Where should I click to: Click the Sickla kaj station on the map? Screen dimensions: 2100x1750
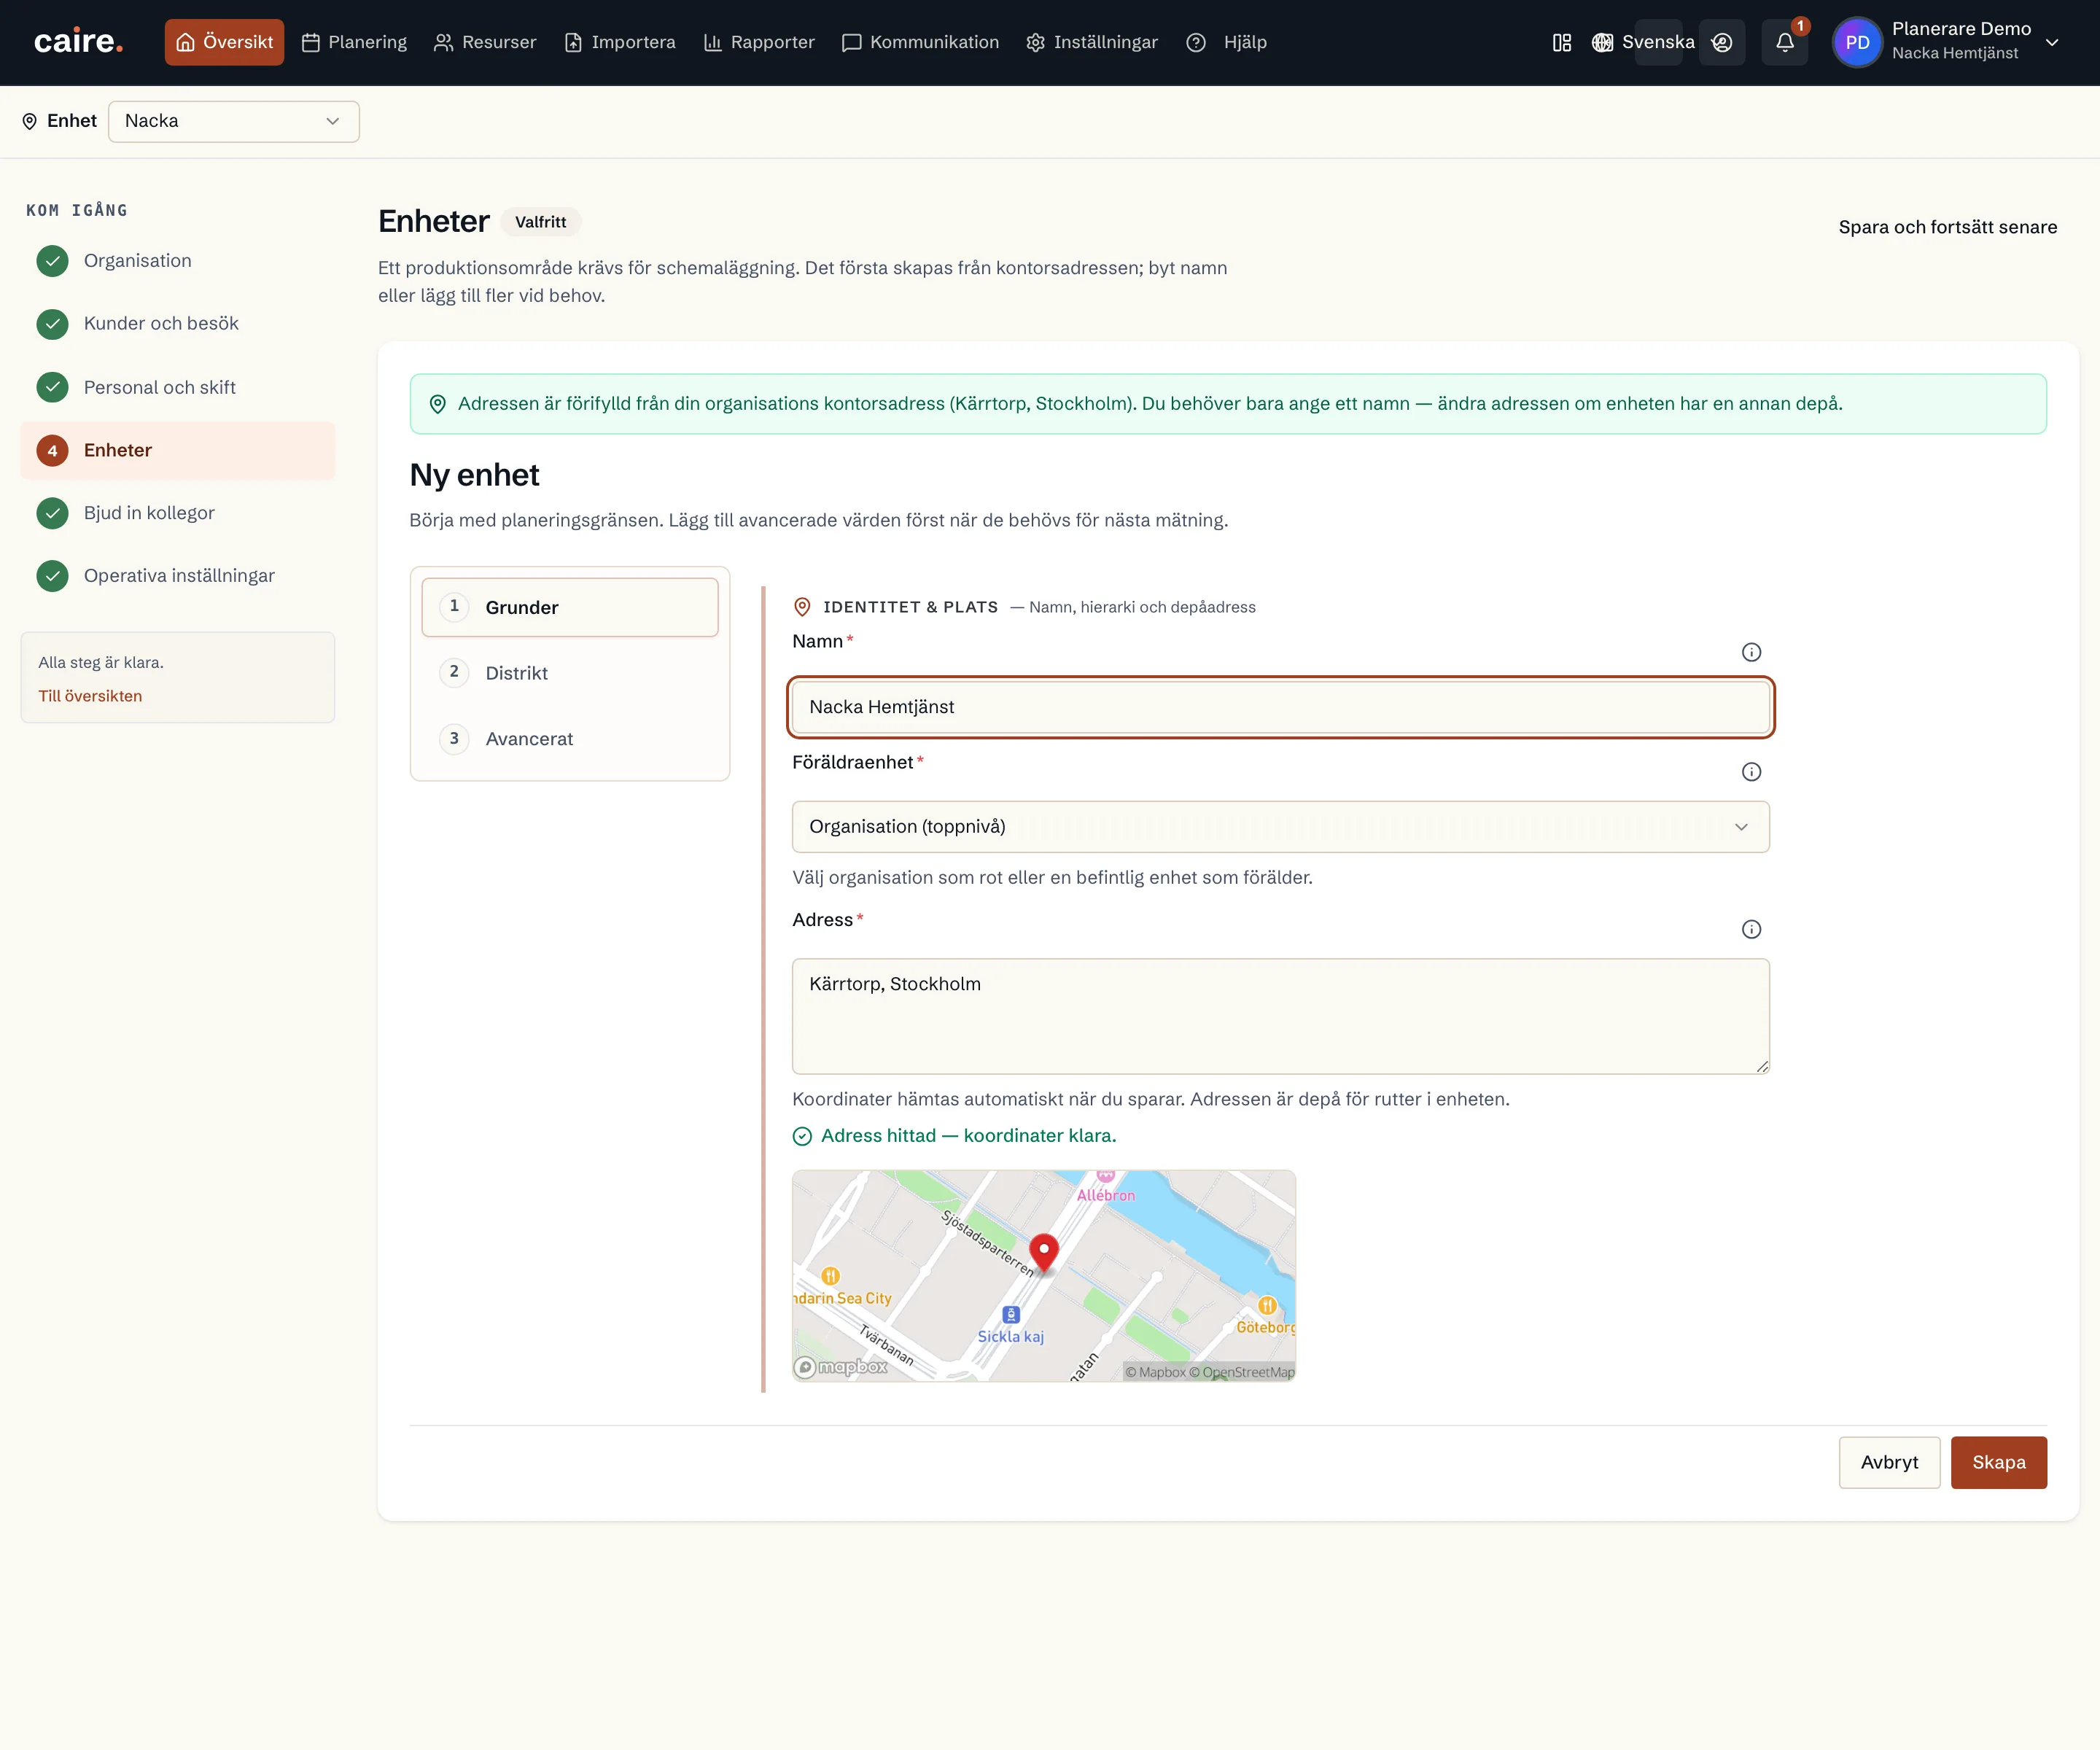click(1011, 1325)
